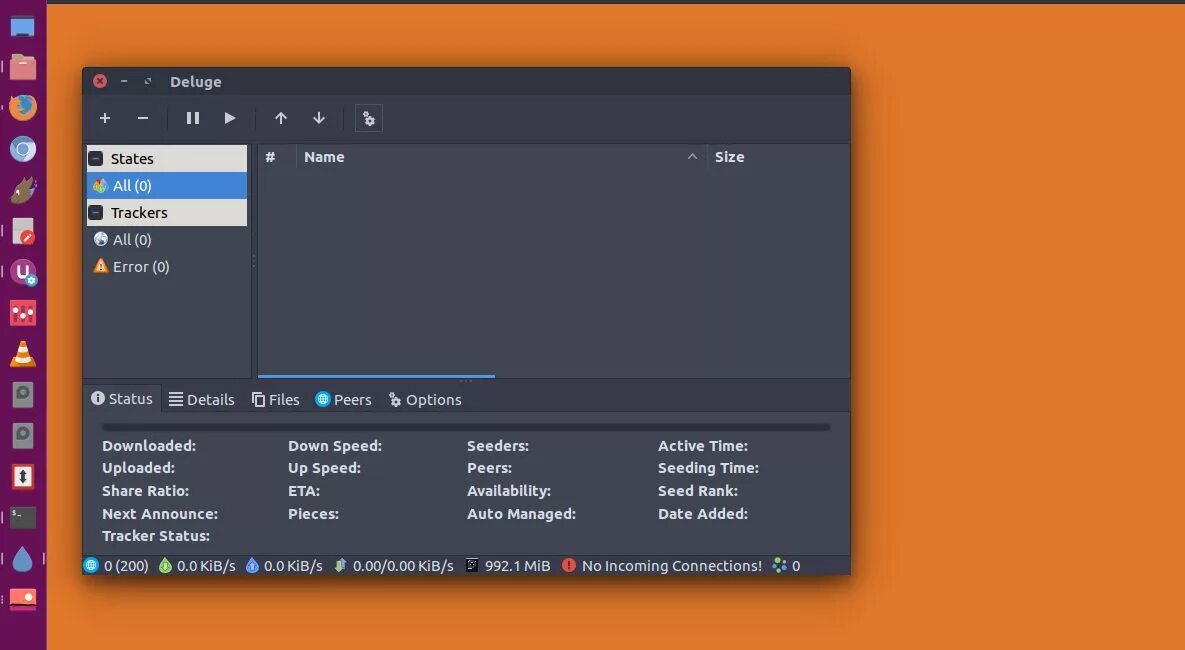This screenshot has height=650, width=1185.
Task: Pause the selected torrents via the toolbar
Action: click(193, 118)
